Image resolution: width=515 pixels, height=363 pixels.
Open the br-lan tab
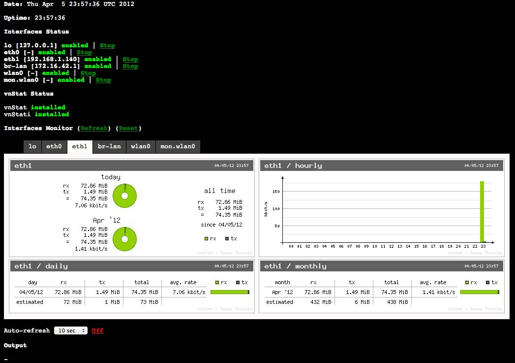coord(109,146)
